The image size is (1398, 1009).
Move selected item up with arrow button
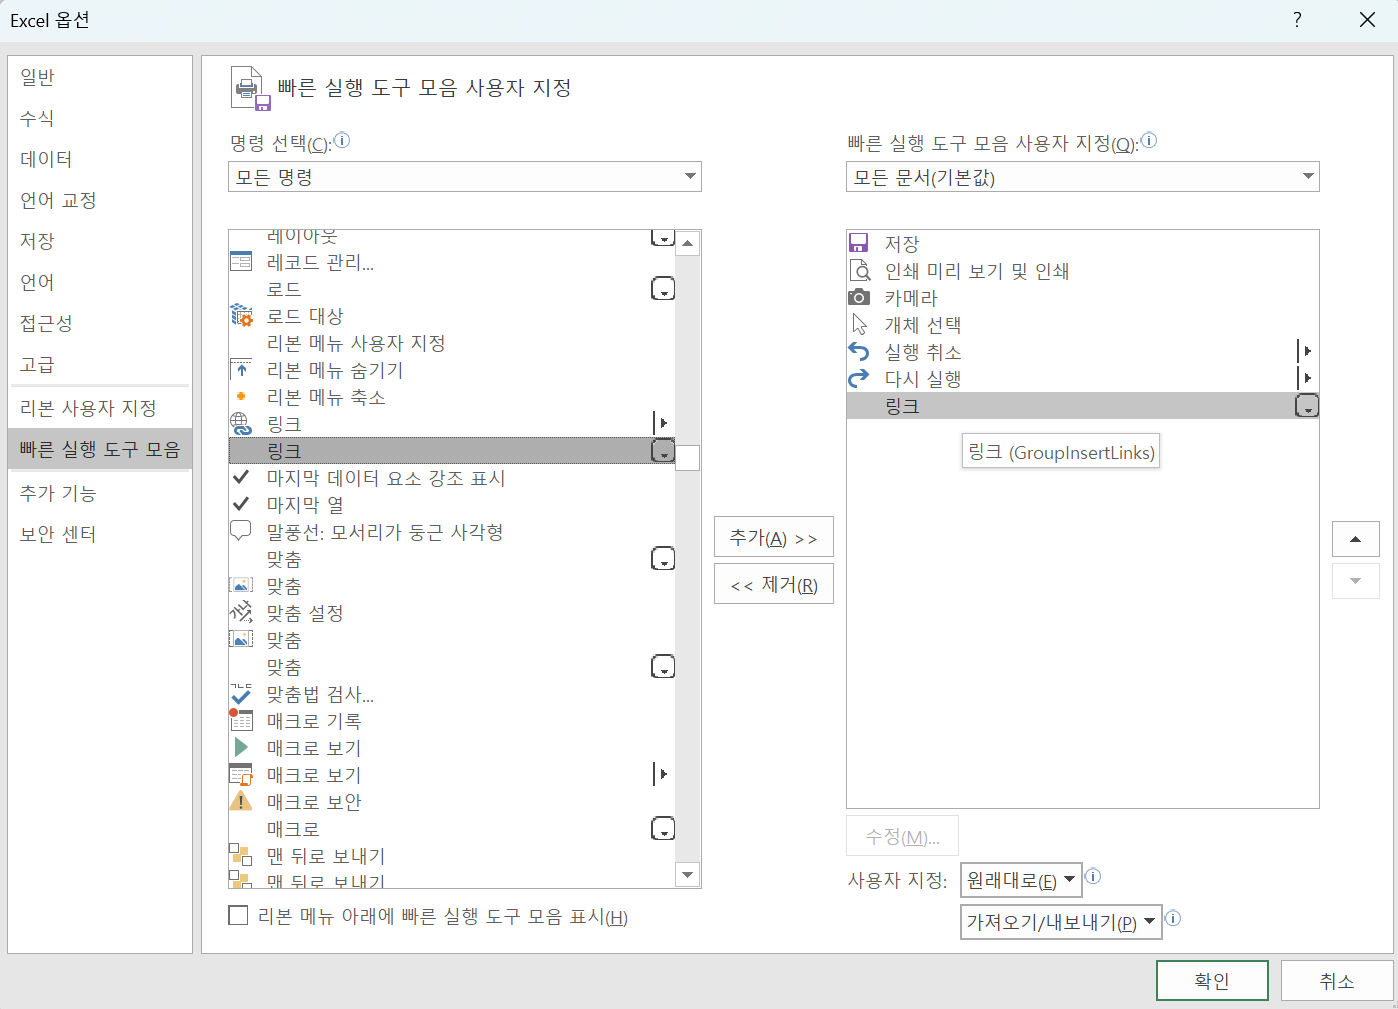(1355, 539)
